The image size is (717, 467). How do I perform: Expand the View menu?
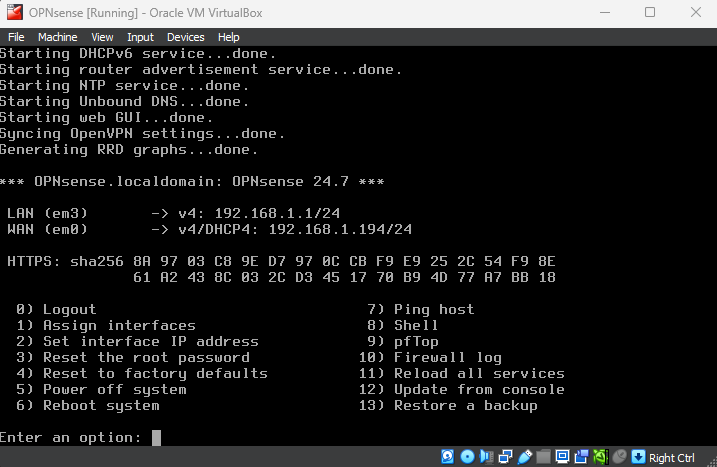(x=102, y=37)
